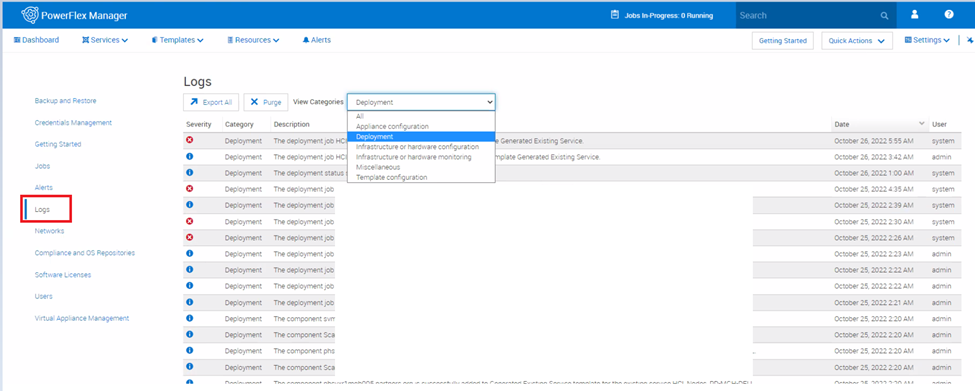Open the Alerts tab in top navigation
Viewport: 975px width, 391px height.
tap(317, 40)
